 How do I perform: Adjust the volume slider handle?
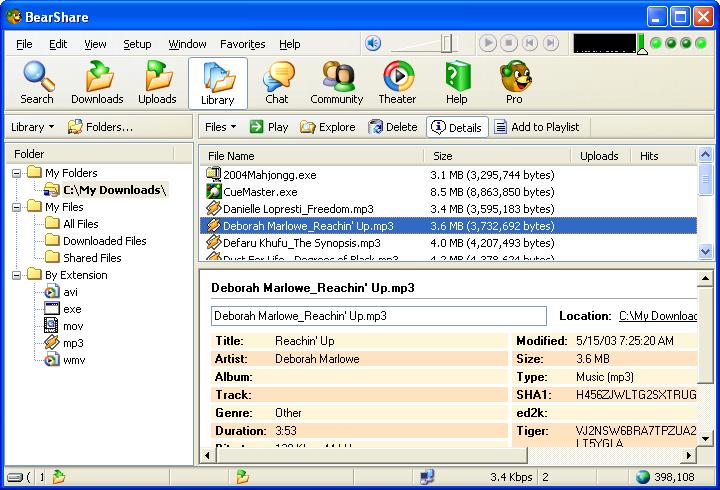pos(446,44)
